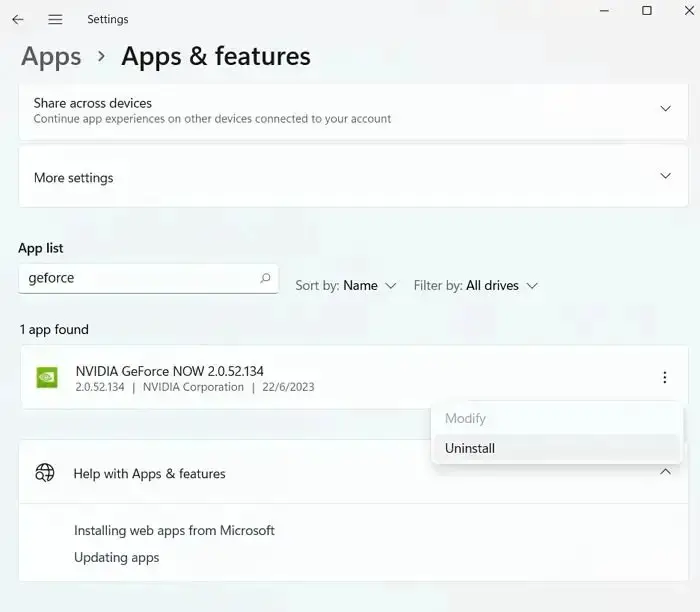Click the 22/6/2023 install date text

tap(288, 387)
